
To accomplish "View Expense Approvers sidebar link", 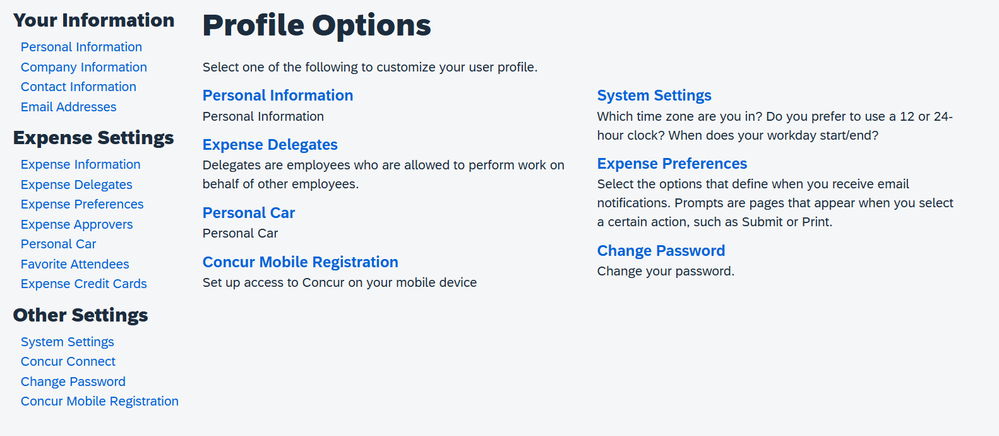I will click(76, 224).
